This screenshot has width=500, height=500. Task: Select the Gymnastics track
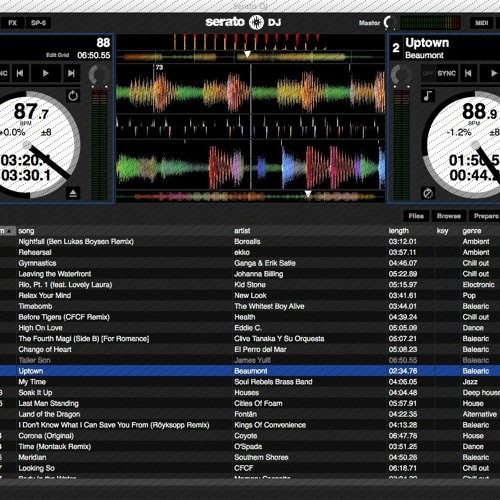point(250,263)
